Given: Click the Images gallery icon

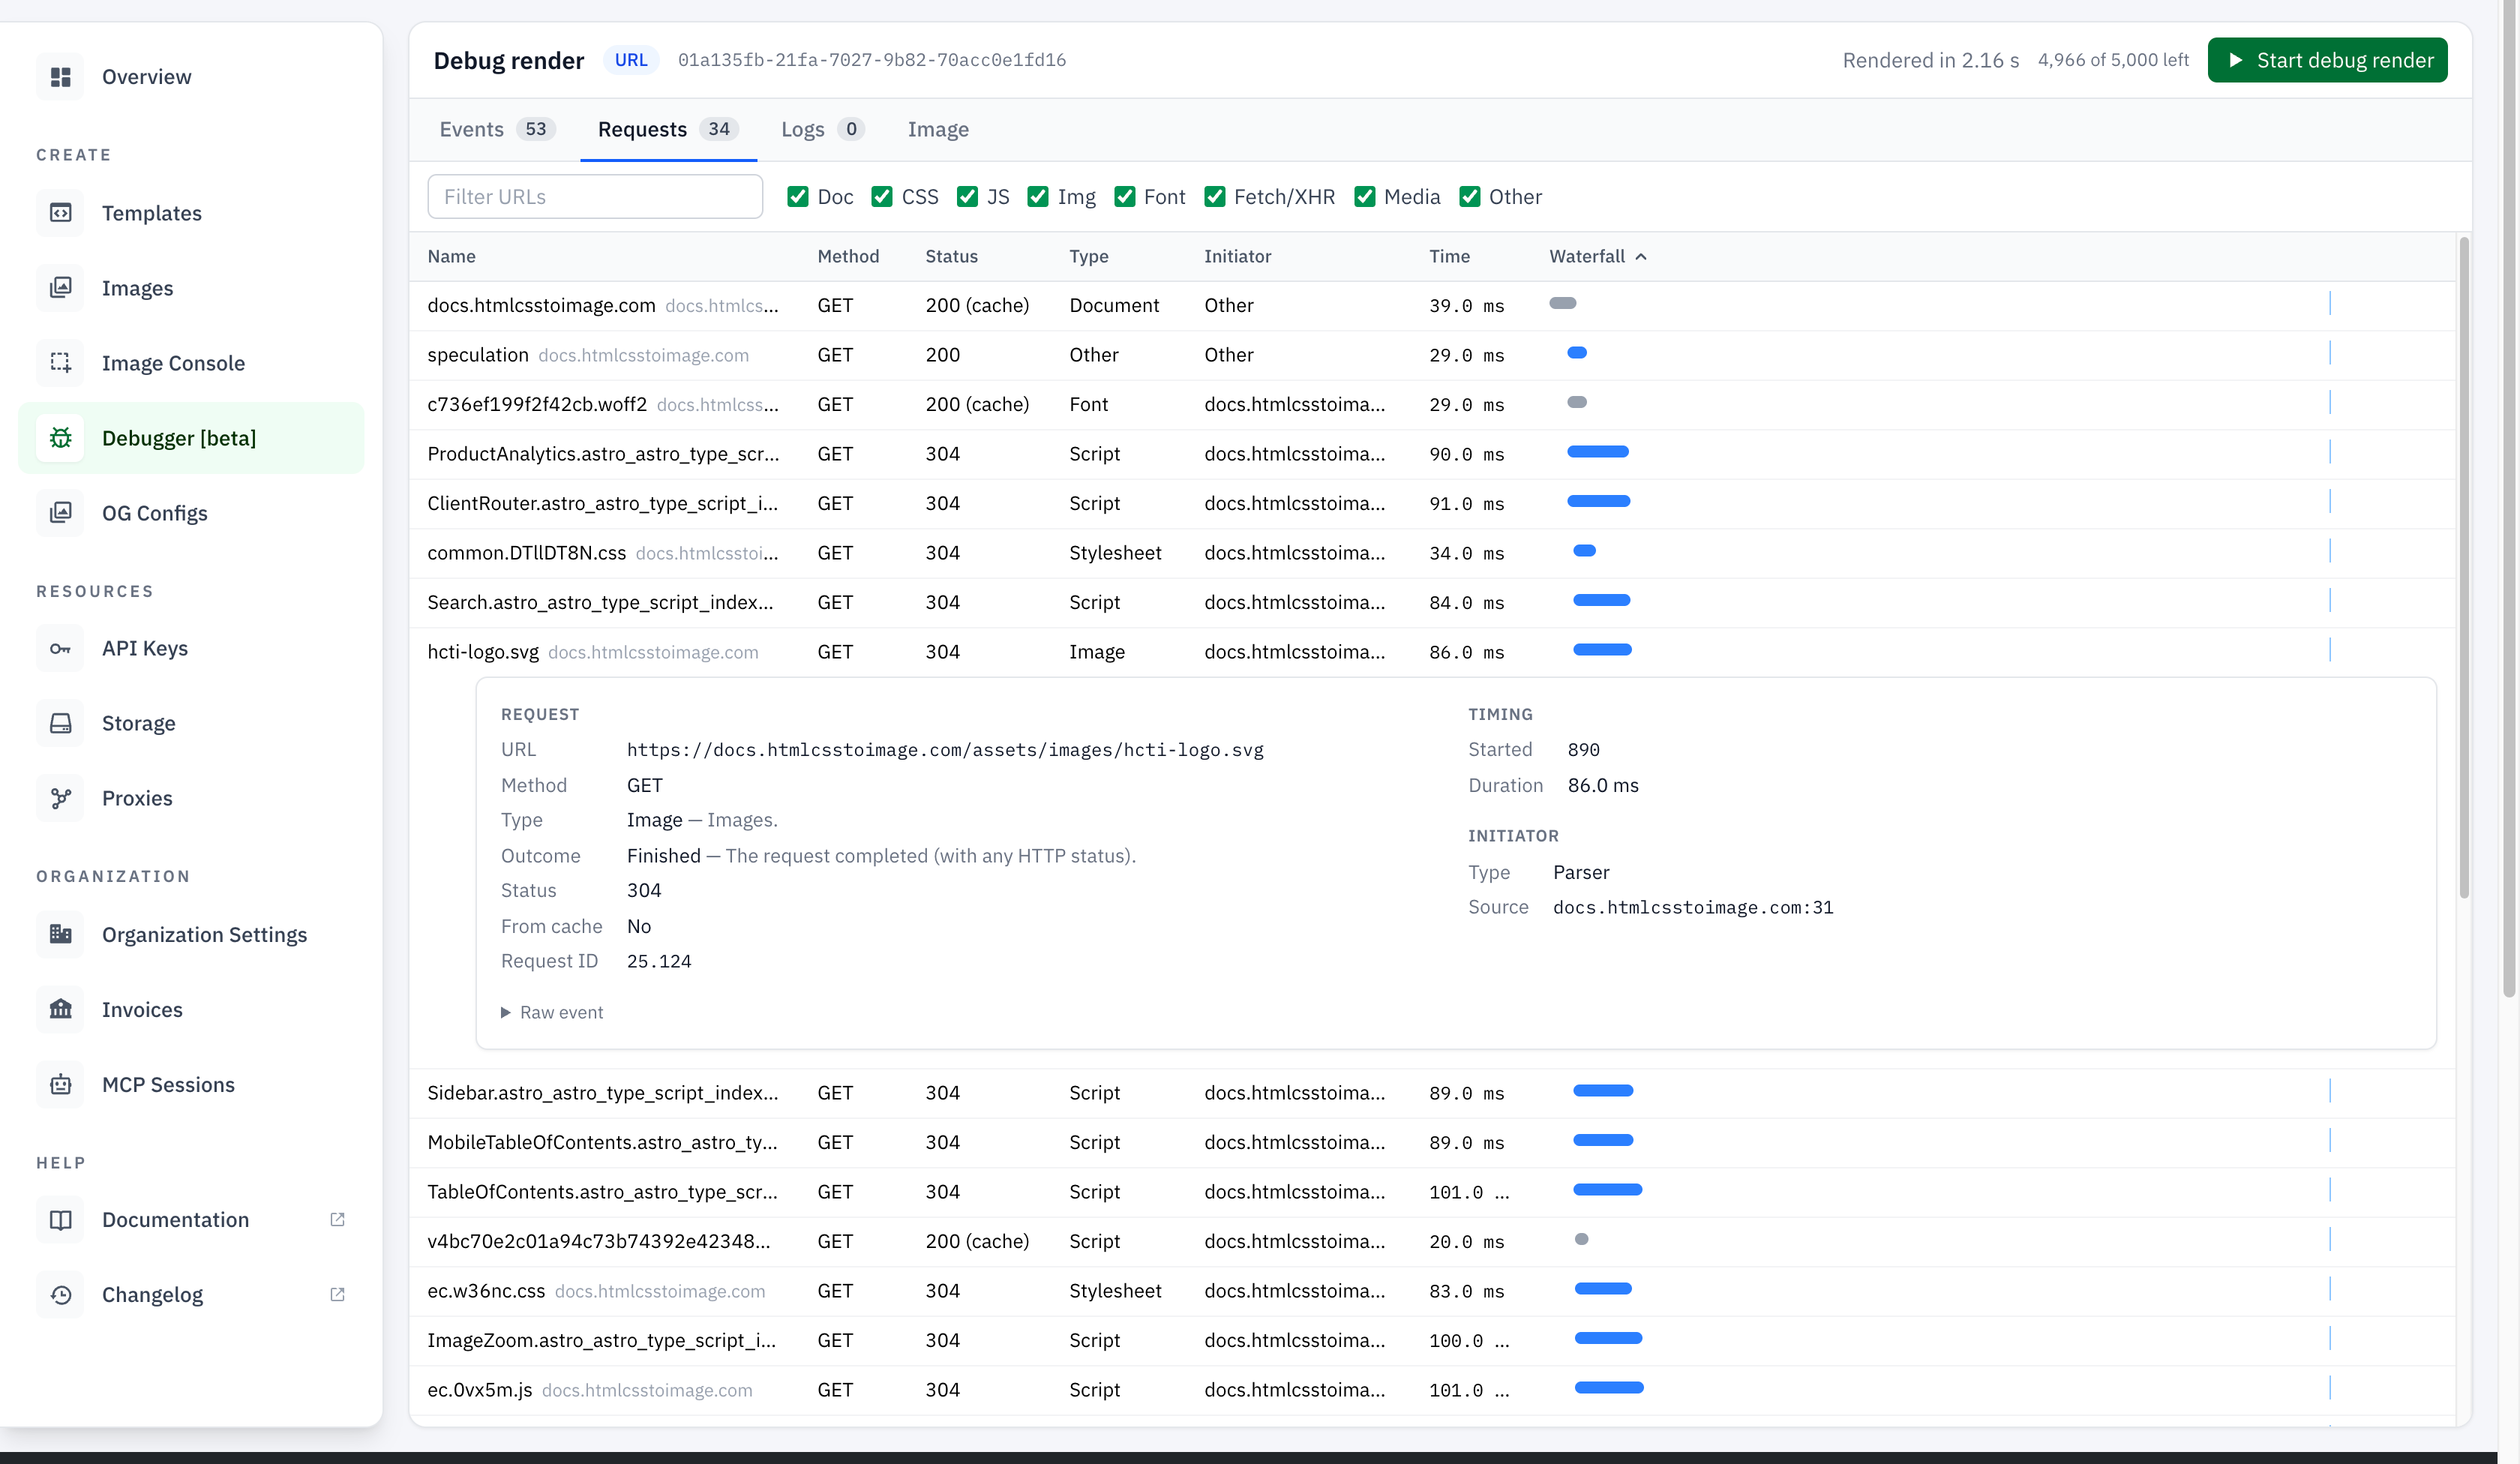Looking at the screenshot, I should (61, 288).
